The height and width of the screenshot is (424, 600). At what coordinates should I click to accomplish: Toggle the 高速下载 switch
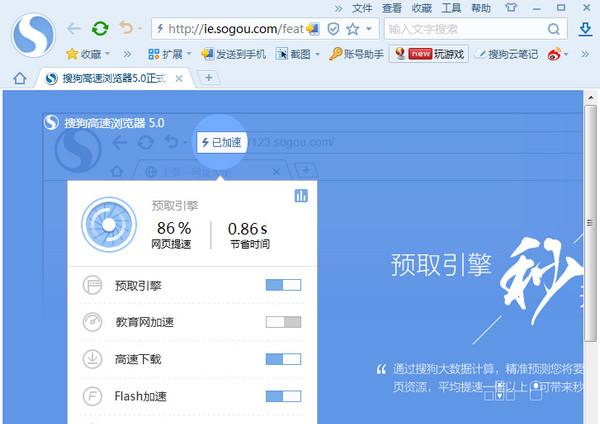[x=283, y=359]
